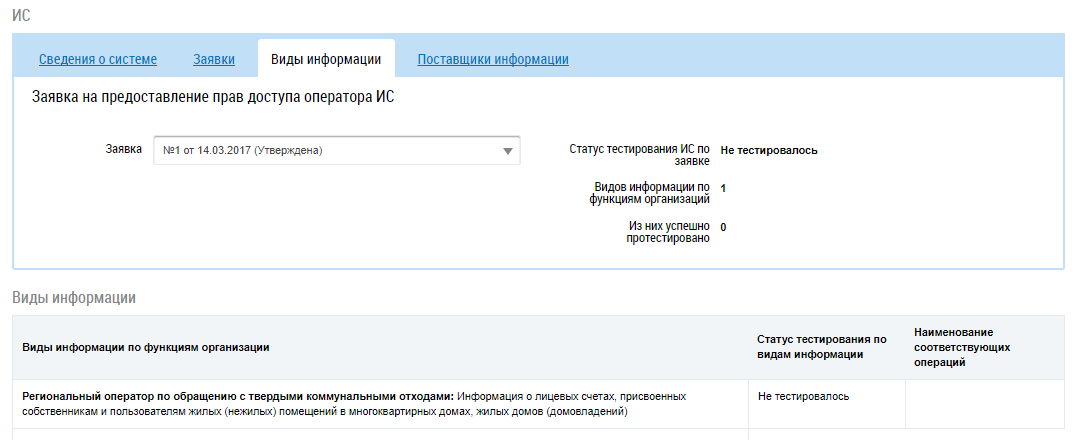Click the Заявка field label

[x=123, y=149]
